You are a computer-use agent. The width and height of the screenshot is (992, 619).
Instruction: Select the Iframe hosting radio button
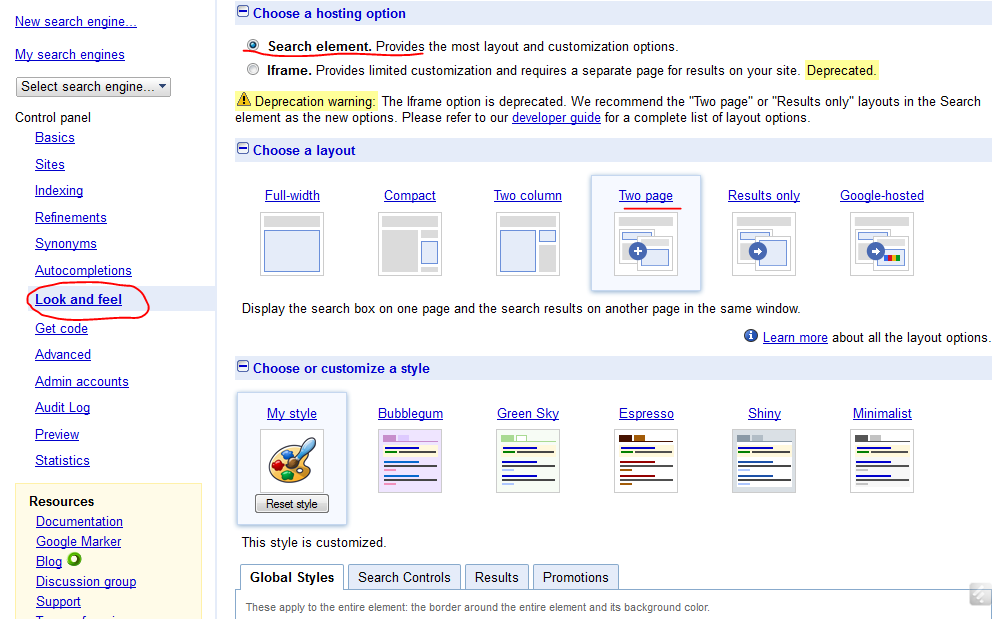point(253,69)
